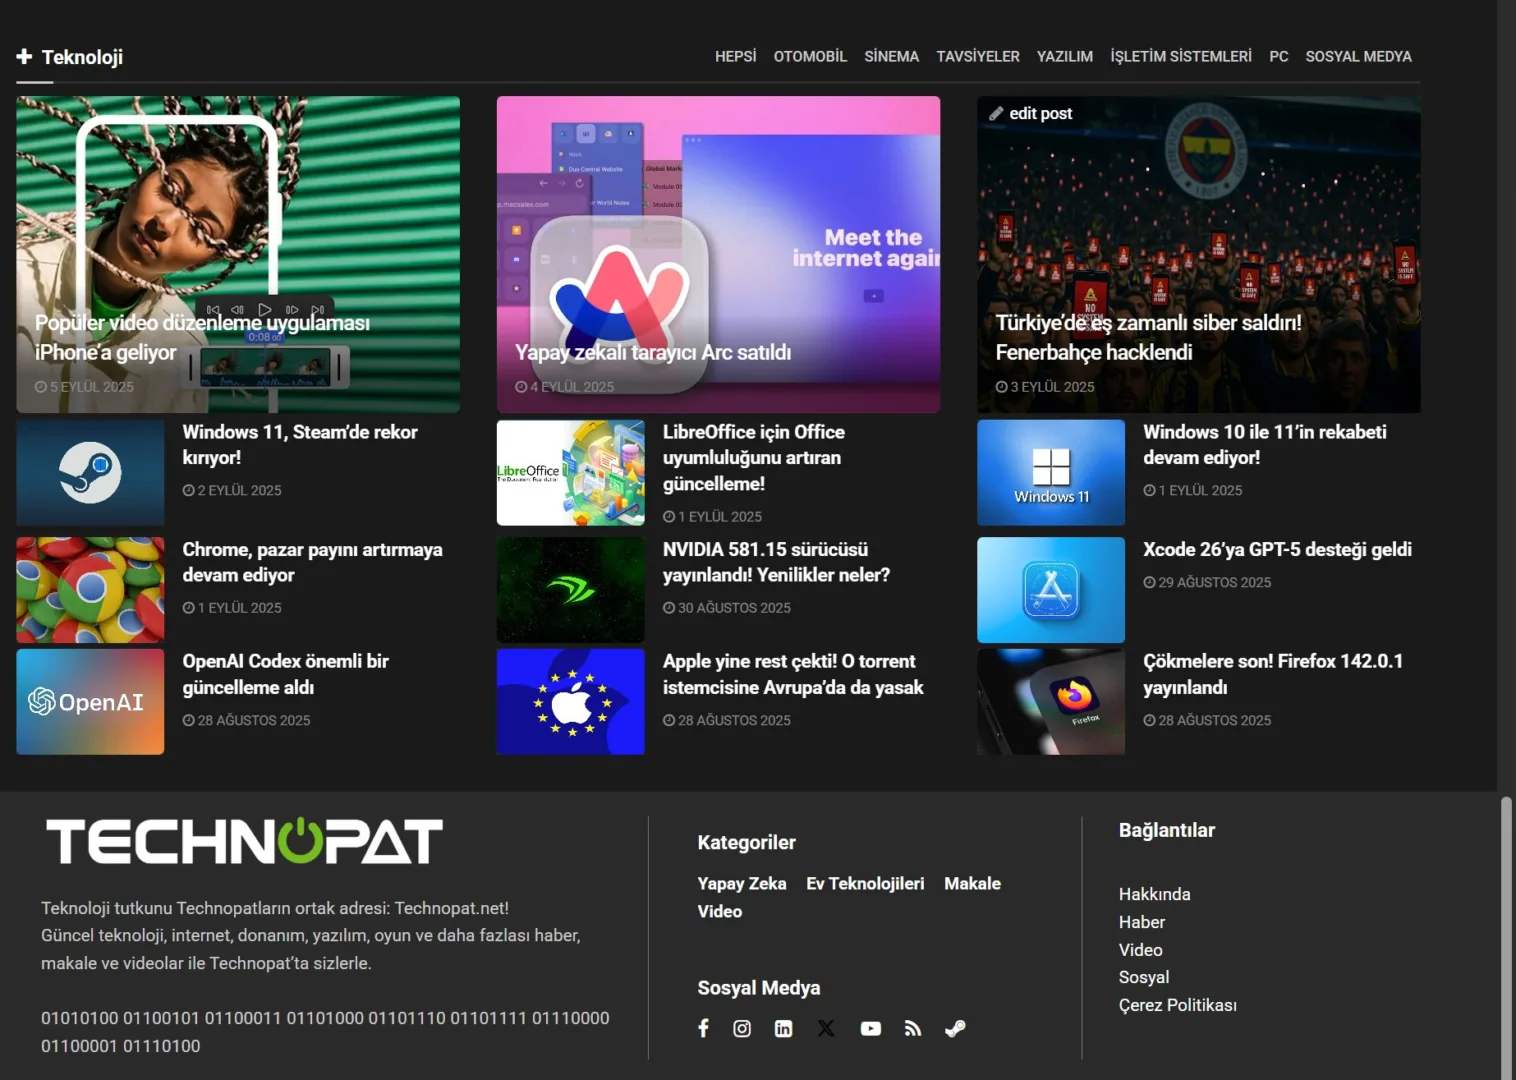
Task: Open Video under Bağlantılar
Action: 1140,950
